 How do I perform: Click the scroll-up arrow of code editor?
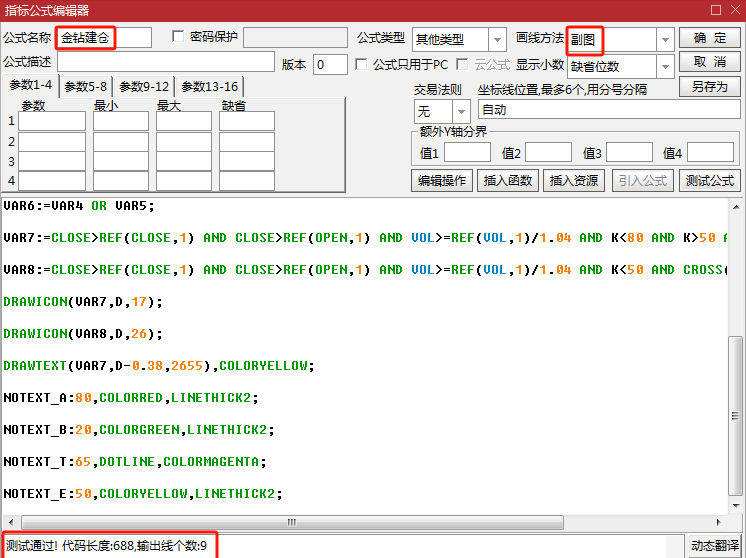click(x=736, y=207)
